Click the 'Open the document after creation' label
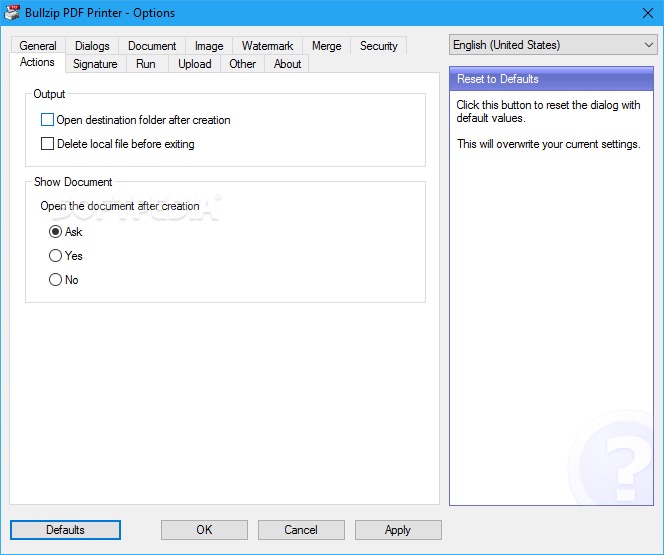This screenshot has width=664, height=555. pyautogui.click(x=120, y=206)
